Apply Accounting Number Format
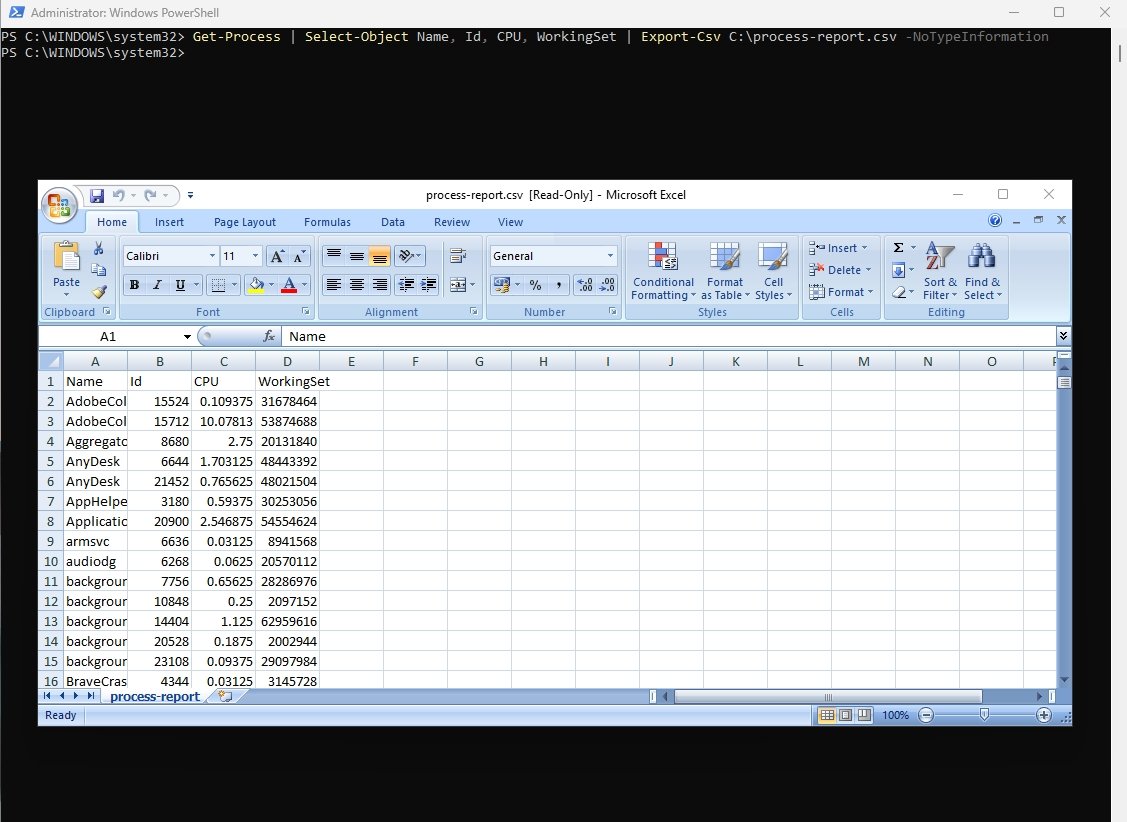 (x=502, y=285)
